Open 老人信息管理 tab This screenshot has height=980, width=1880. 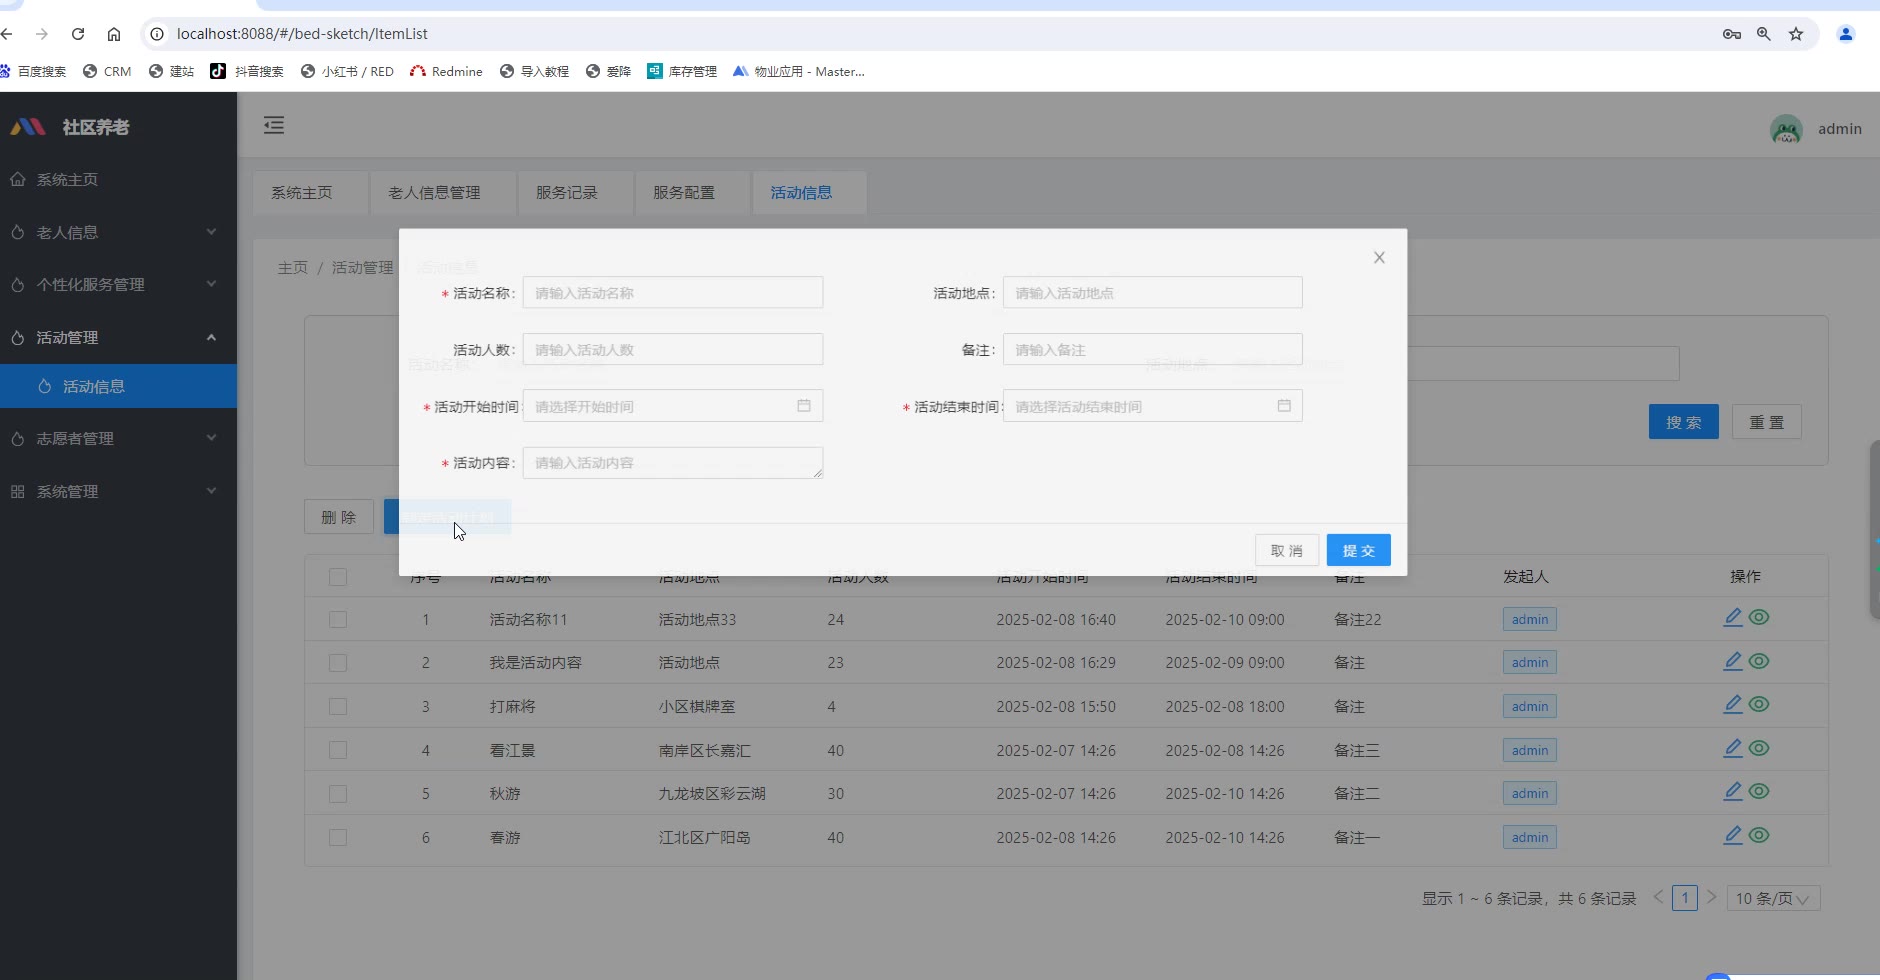pyautogui.click(x=434, y=193)
